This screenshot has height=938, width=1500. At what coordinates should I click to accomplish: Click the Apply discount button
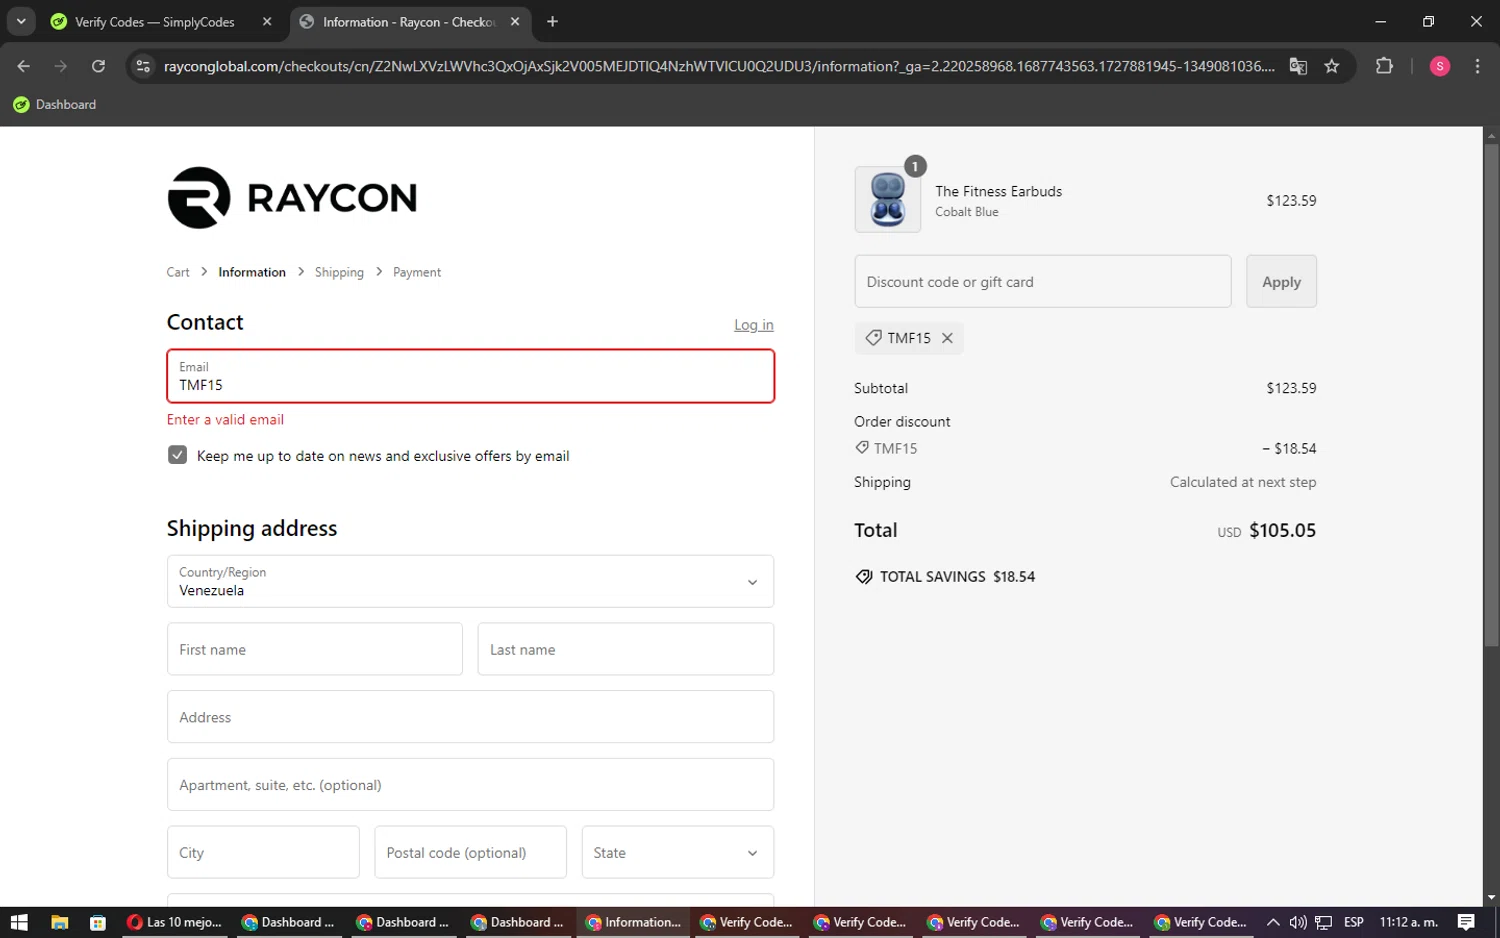(1281, 281)
